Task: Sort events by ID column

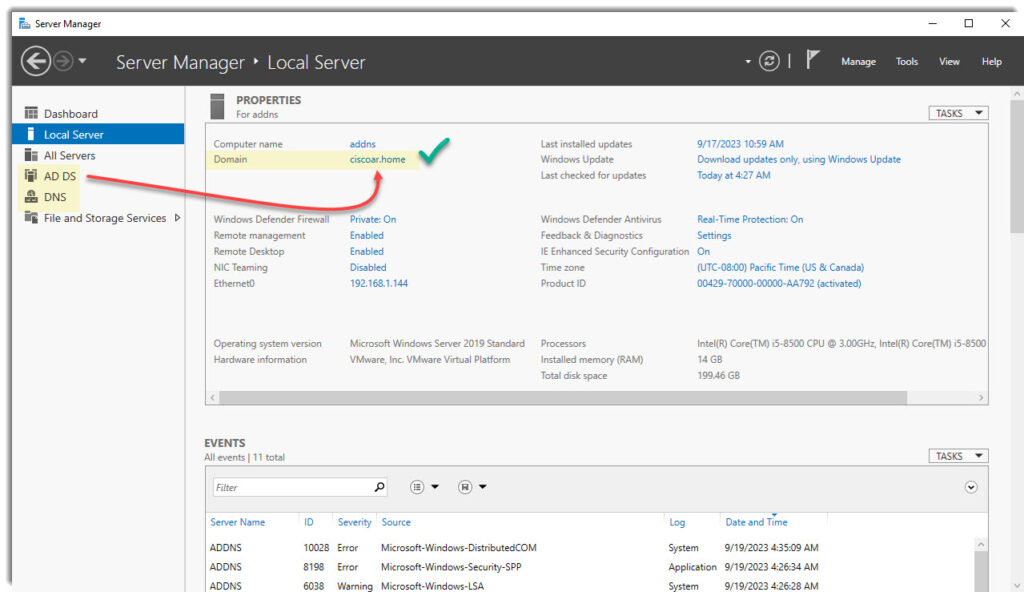Action: pos(308,522)
